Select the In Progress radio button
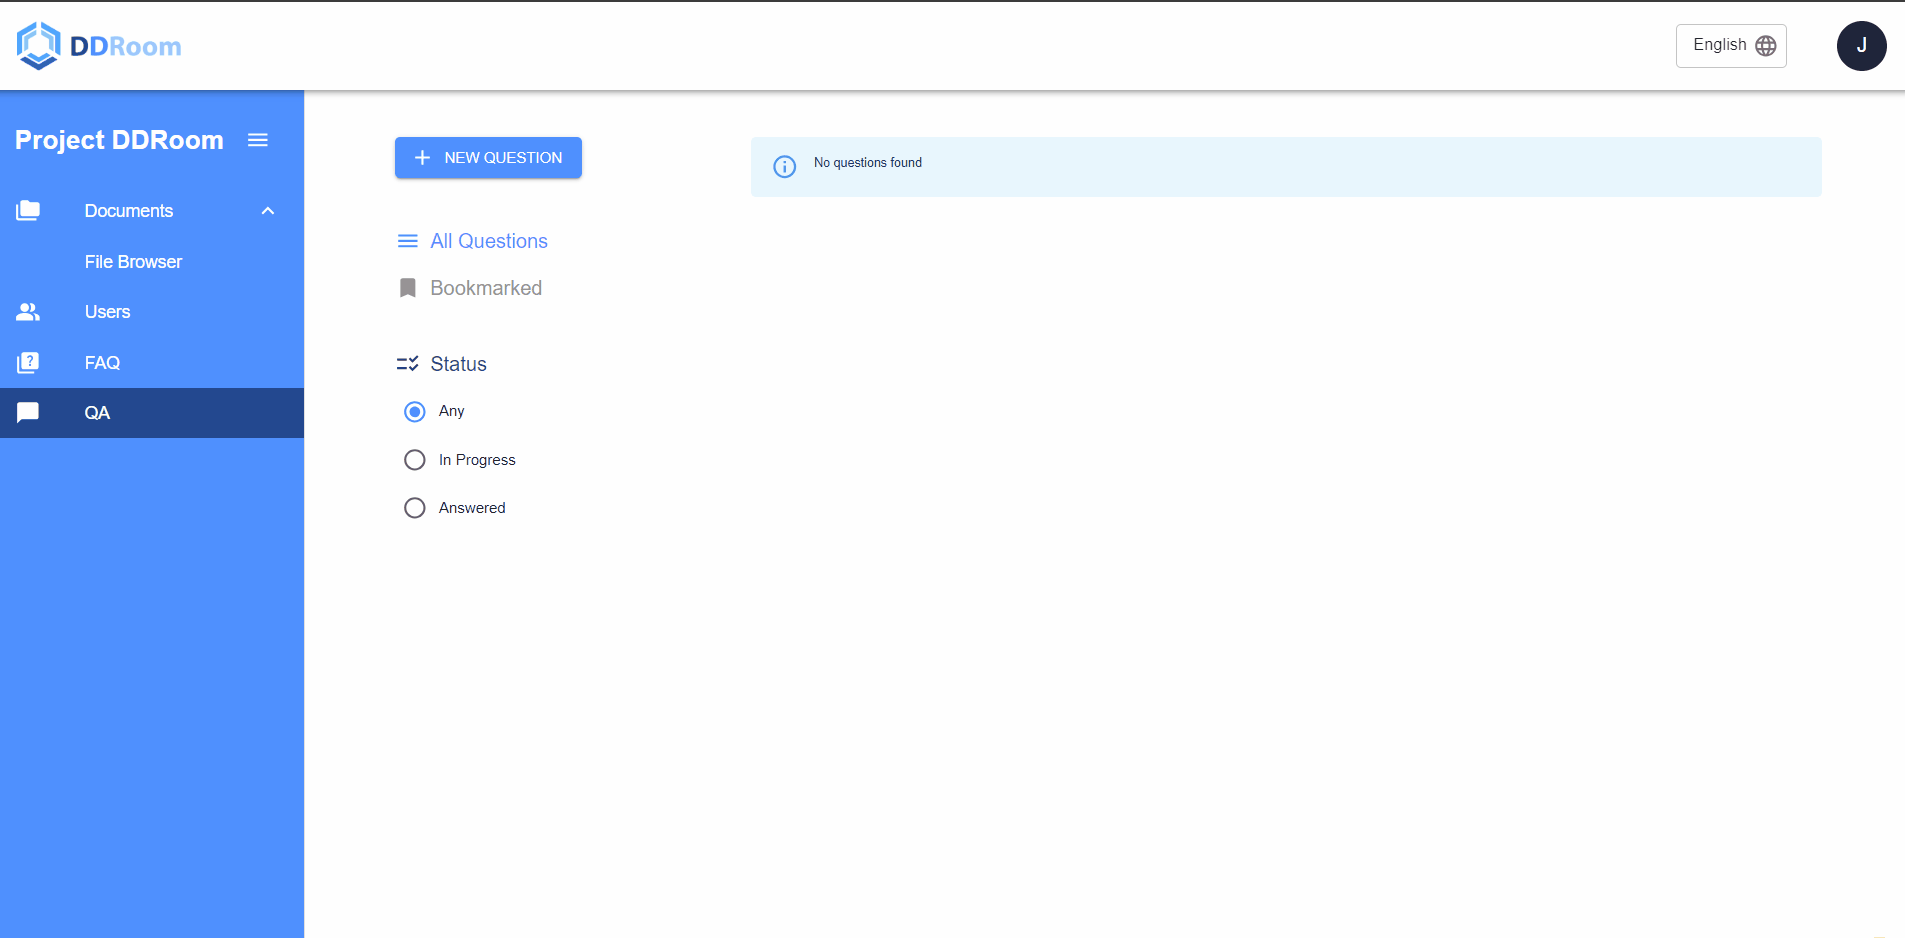1905x938 pixels. coord(415,460)
